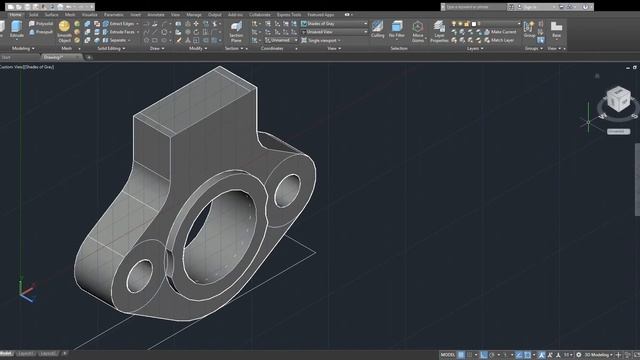Click the Smooth Object icon

(64, 31)
